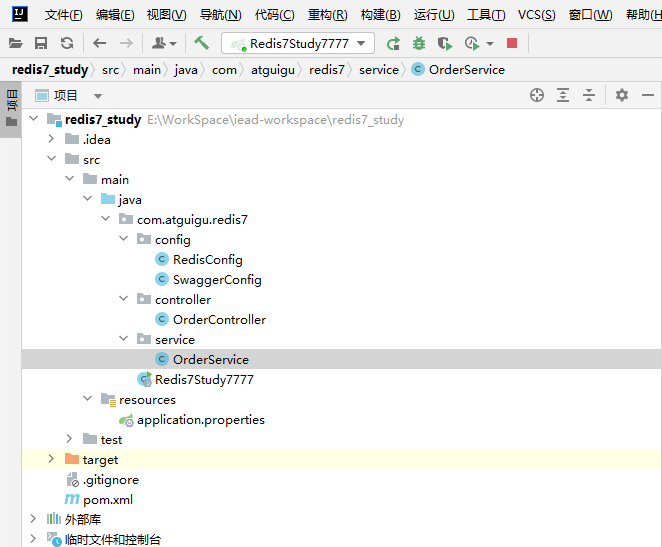Stop the running app with red square
The height and width of the screenshot is (547, 662).
(x=512, y=43)
